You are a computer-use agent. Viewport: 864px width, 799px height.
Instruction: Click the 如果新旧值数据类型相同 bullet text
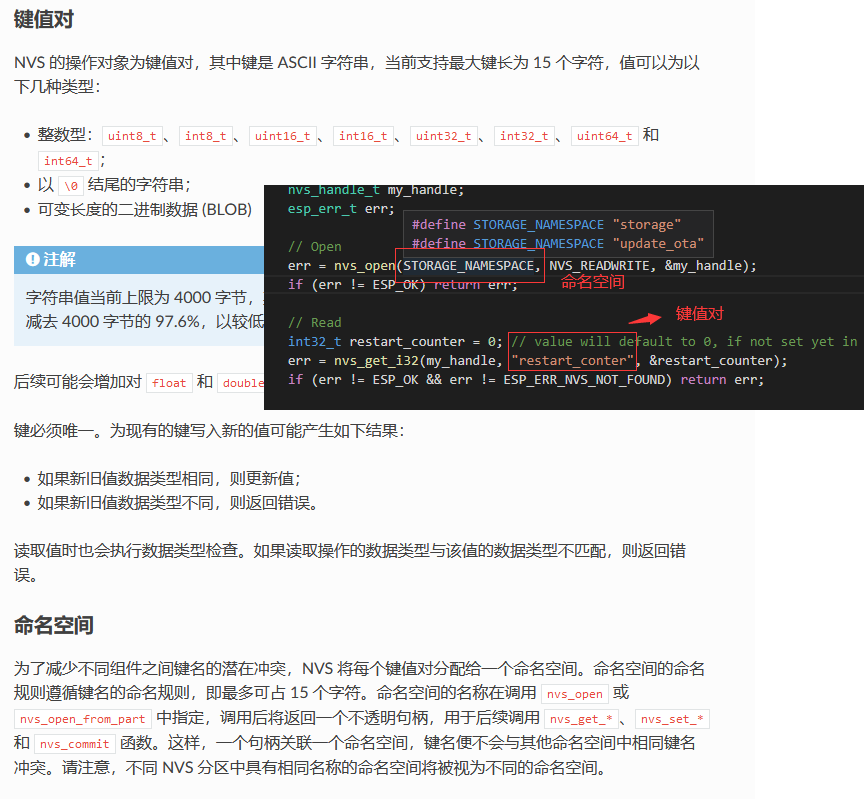click(x=169, y=478)
